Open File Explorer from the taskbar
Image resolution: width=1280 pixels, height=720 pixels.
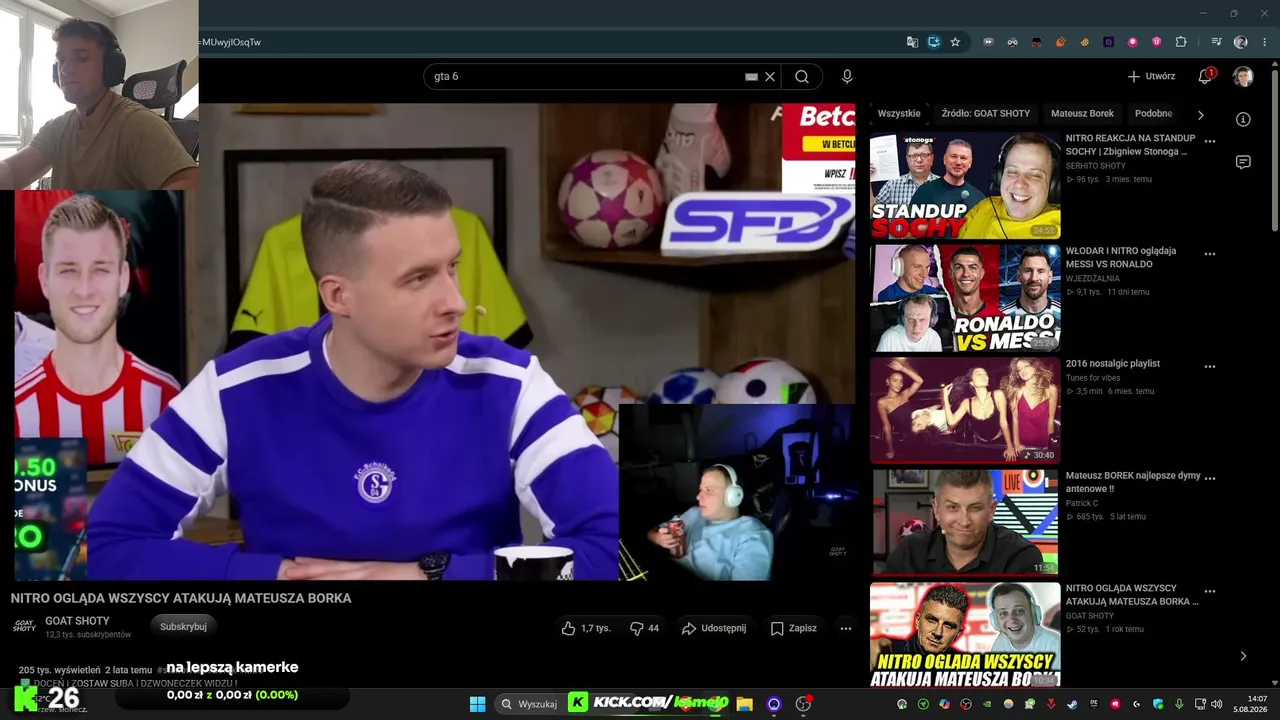pos(744,704)
